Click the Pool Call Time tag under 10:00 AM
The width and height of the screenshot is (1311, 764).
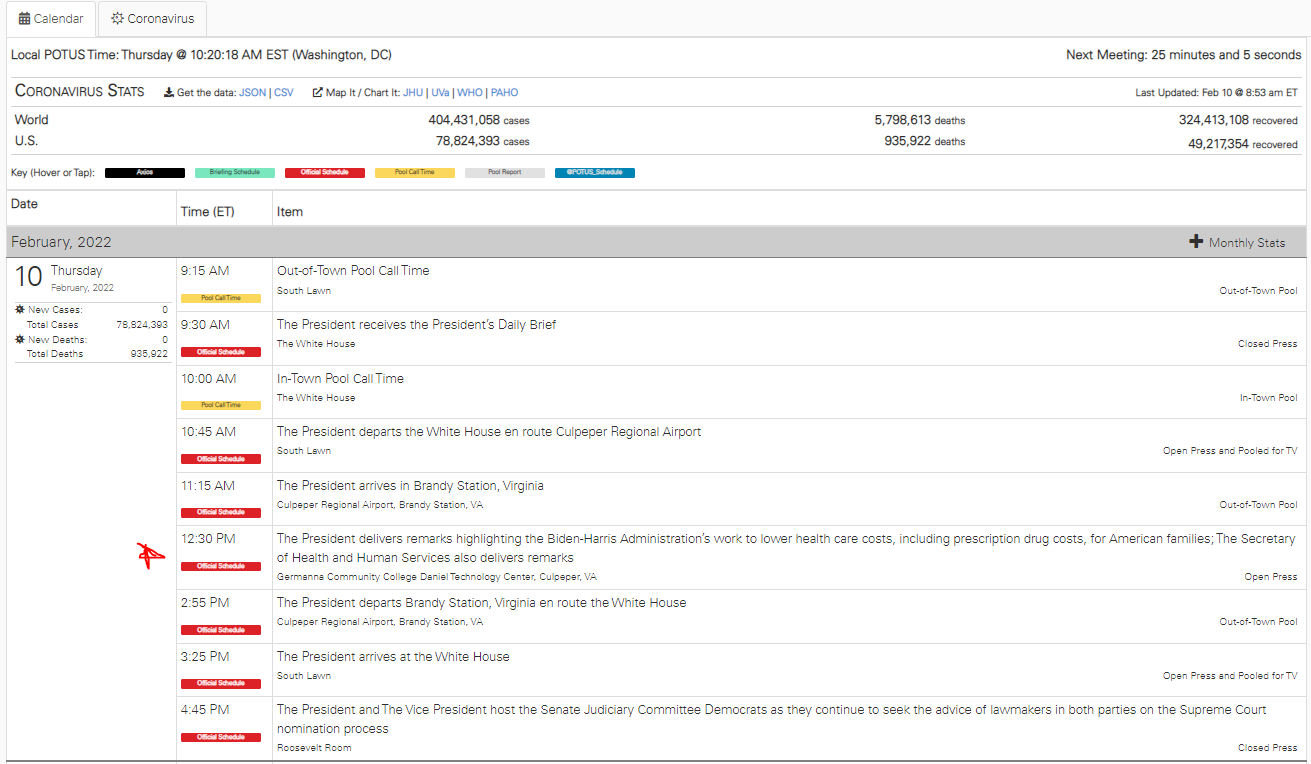tap(221, 405)
